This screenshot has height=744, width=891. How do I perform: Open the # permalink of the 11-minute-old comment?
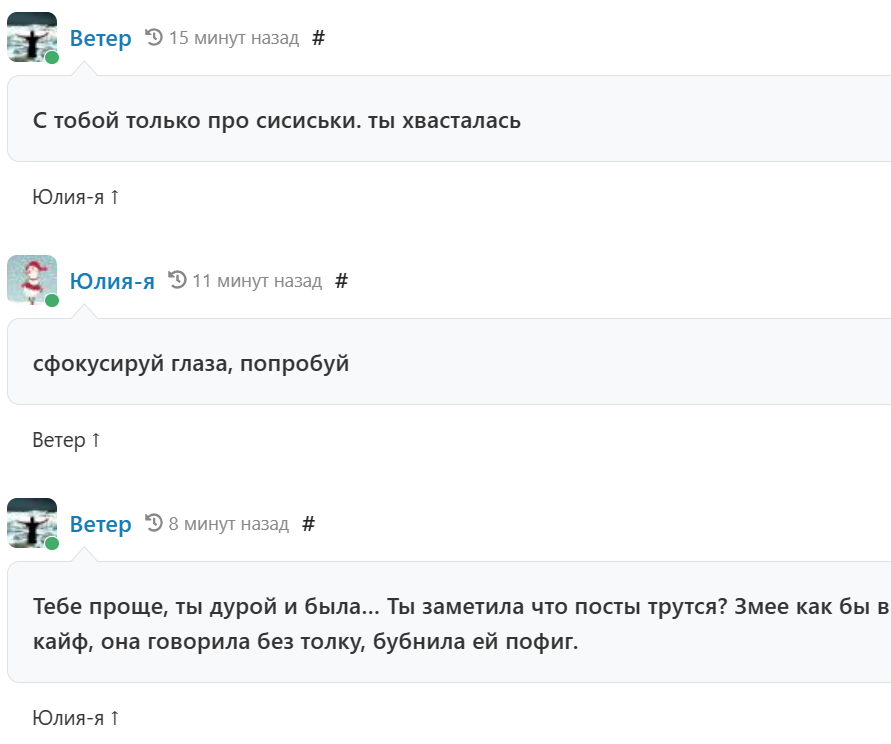342,281
